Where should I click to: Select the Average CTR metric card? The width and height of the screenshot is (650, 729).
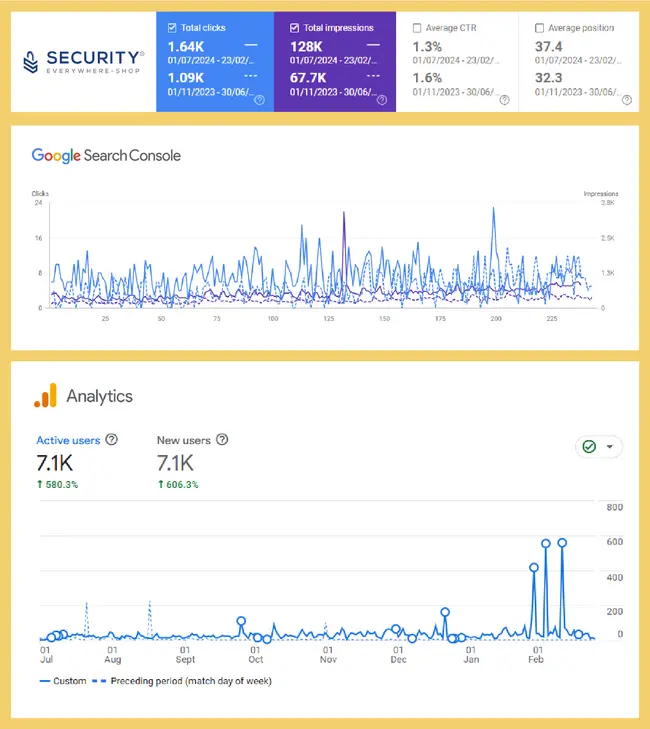point(457,62)
